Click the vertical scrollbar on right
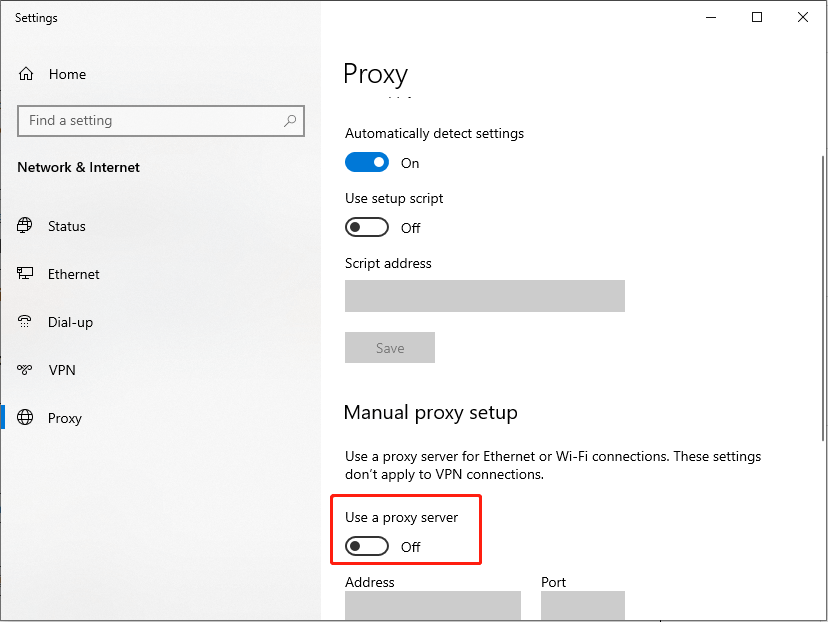The width and height of the screenshot is (828, 622). (822, 298)
